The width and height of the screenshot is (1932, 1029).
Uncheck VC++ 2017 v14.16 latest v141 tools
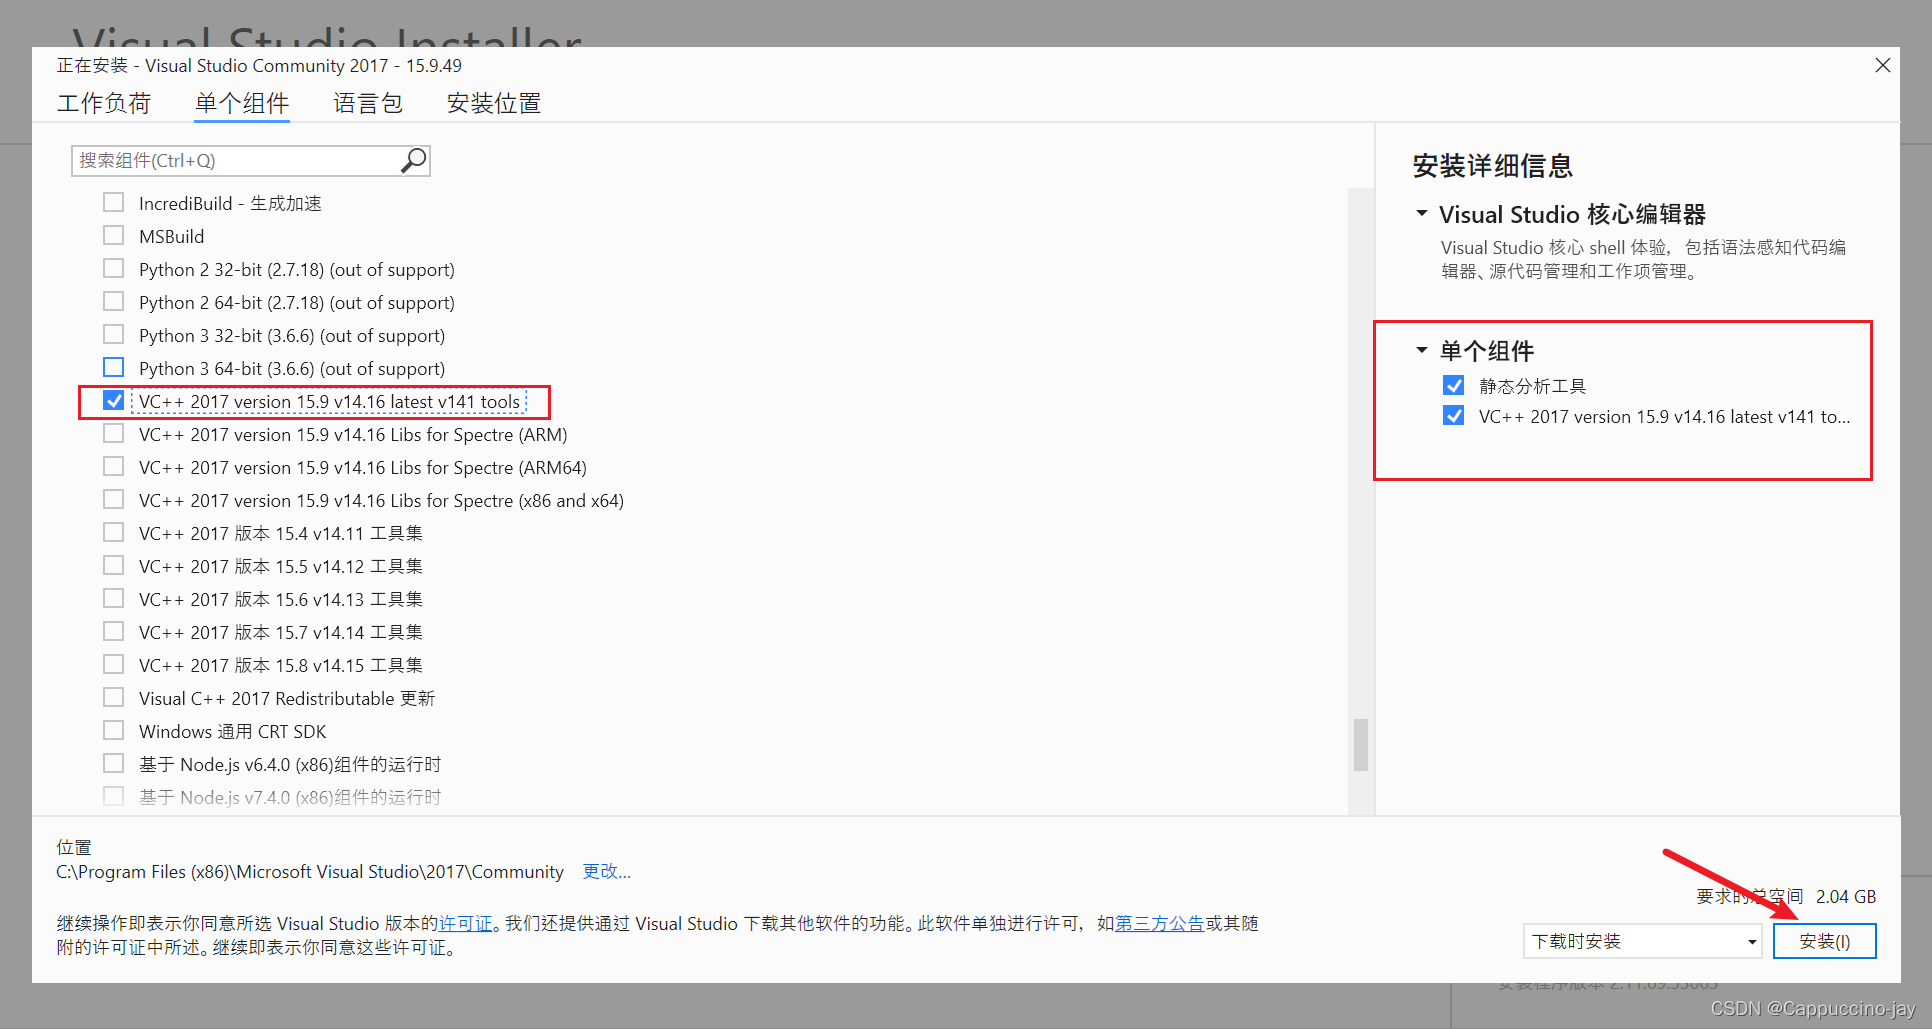[x=114, y=401]
